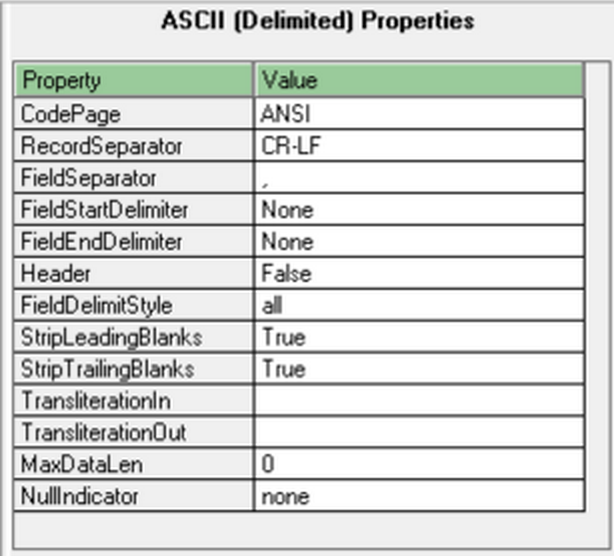Click the empty TransliterationOut value cell
Screen dimensions: 614x556
pyautogui.click(x=418, y=433)
